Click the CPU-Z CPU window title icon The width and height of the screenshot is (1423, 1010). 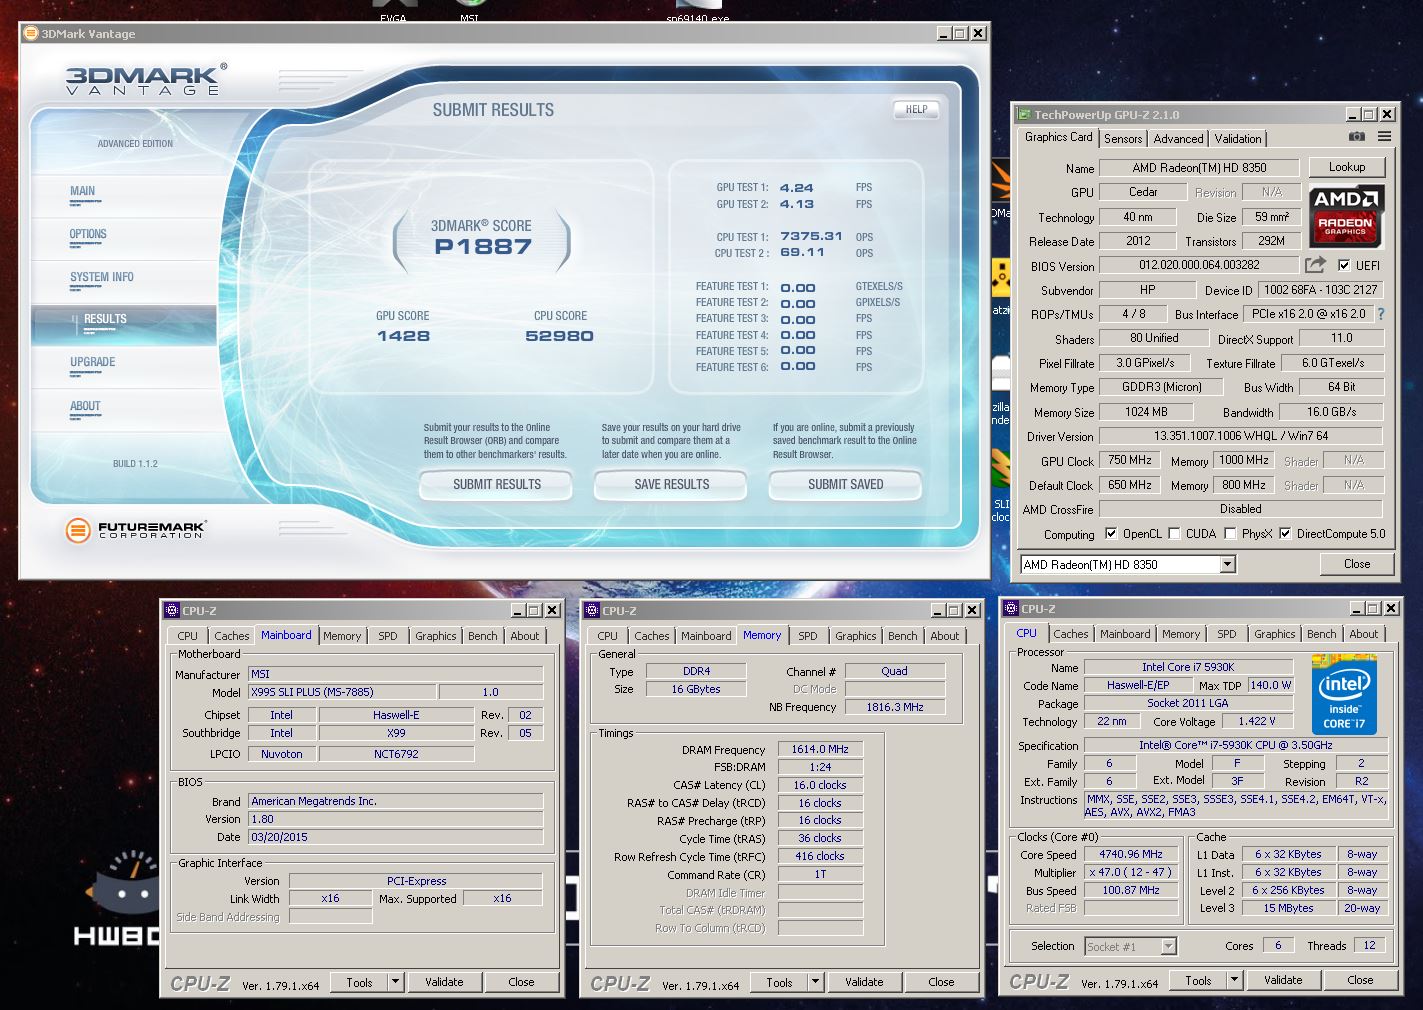pyautogui.click(x=1011, y=608)
